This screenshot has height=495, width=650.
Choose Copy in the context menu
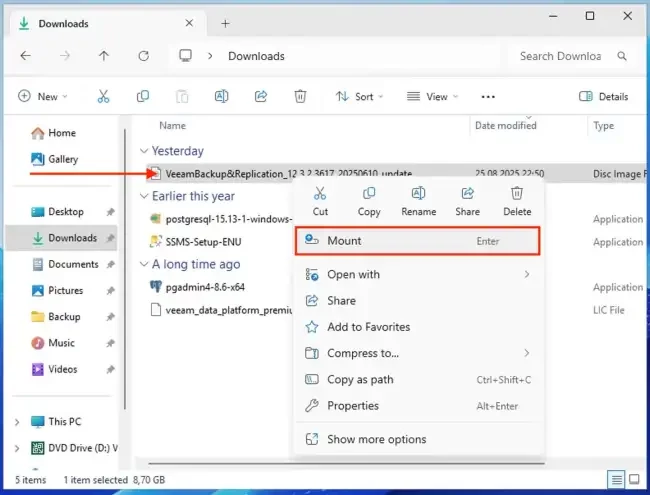coord(369,201)
